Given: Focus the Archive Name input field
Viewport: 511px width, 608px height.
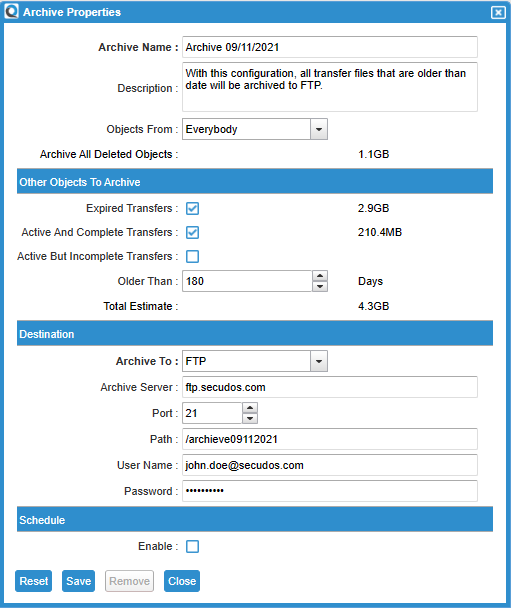Looking at the screenshot, I should click(330, 47).
